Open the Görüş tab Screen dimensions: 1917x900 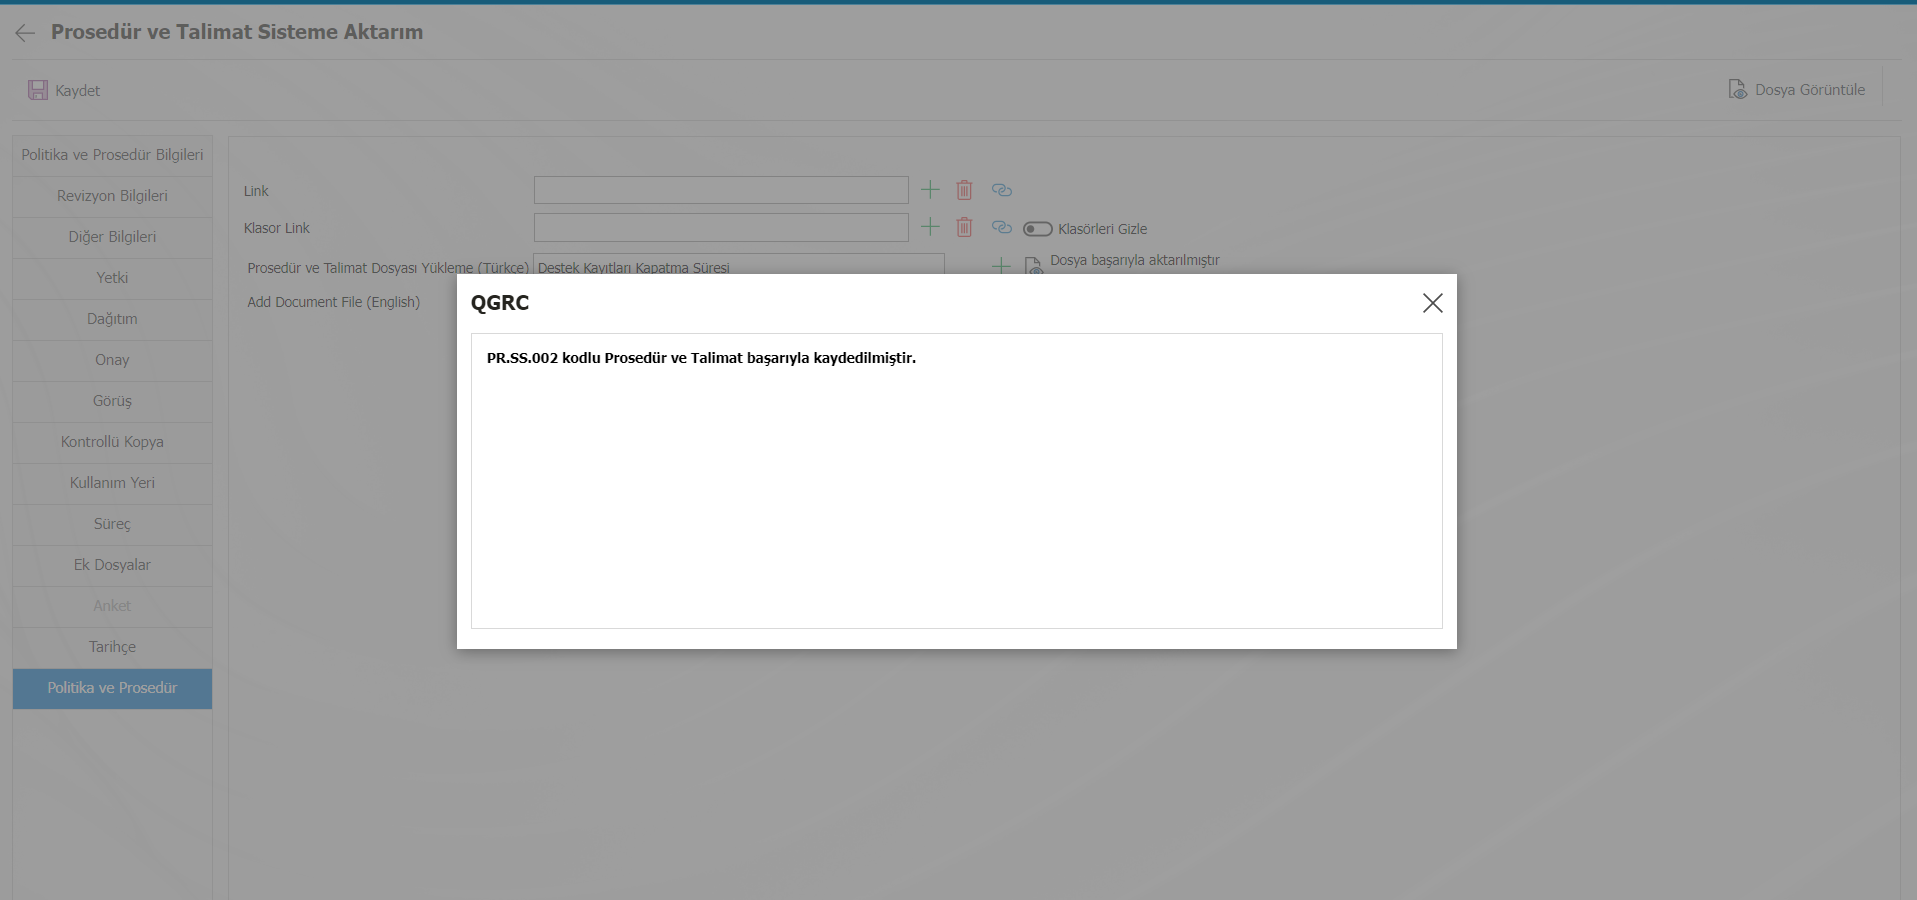coord(112,401)
